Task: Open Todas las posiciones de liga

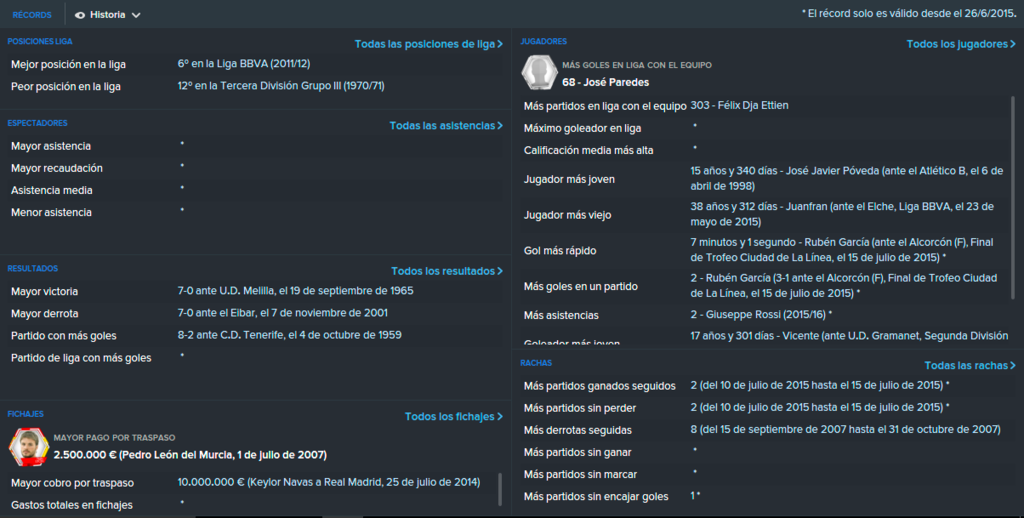Action: click(428, 44)
